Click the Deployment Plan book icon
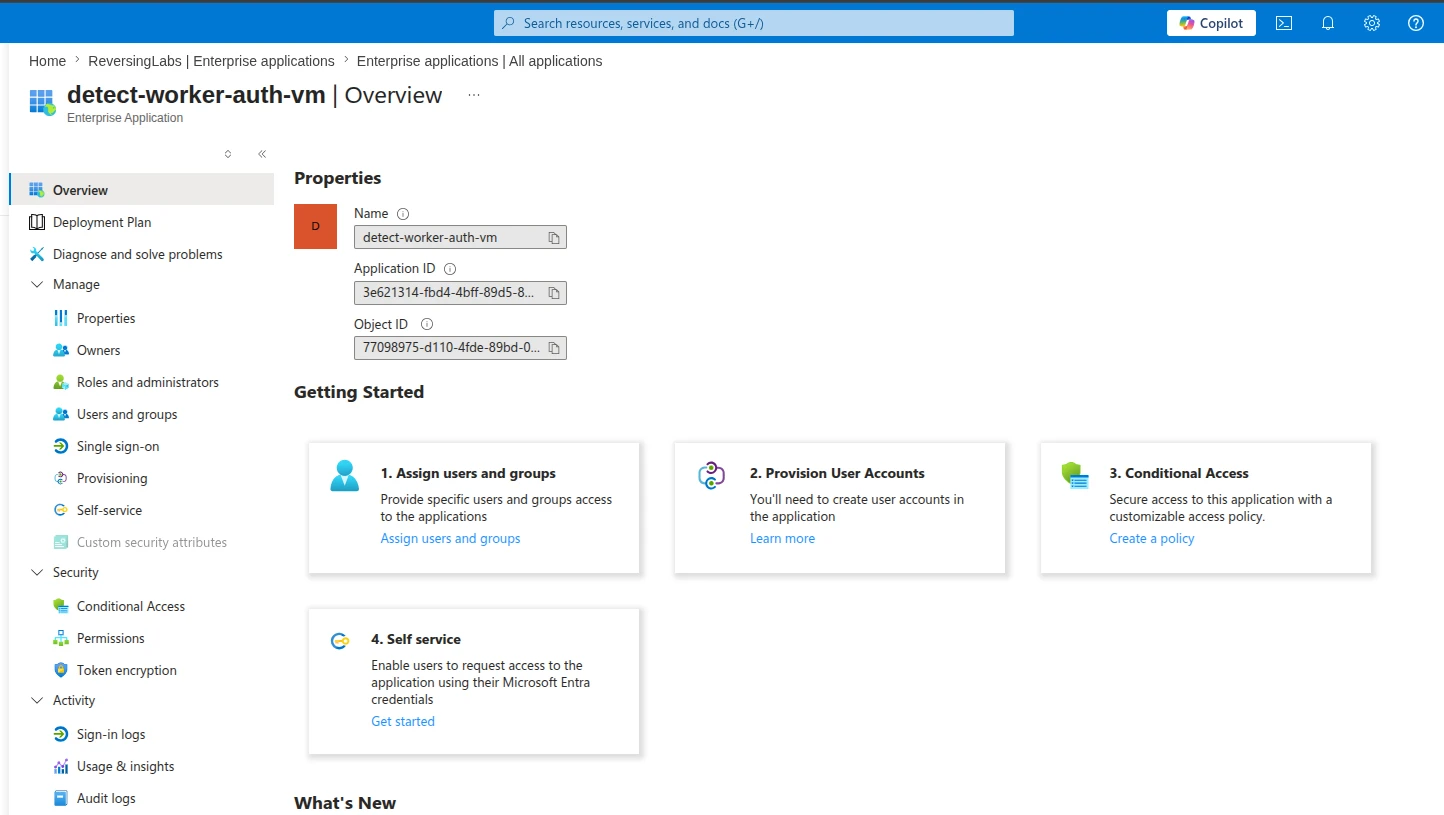This screenshot has height=815, width=1444. point(37,222)
